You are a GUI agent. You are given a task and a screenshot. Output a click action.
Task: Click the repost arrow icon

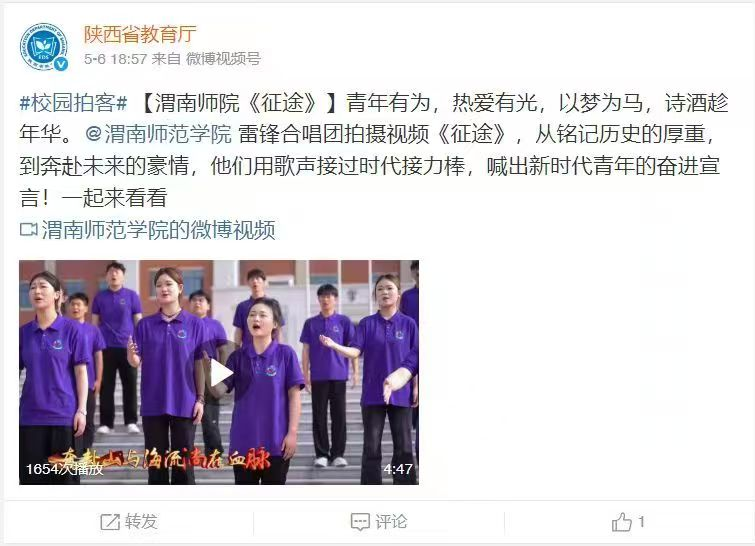tap(110, 522)
